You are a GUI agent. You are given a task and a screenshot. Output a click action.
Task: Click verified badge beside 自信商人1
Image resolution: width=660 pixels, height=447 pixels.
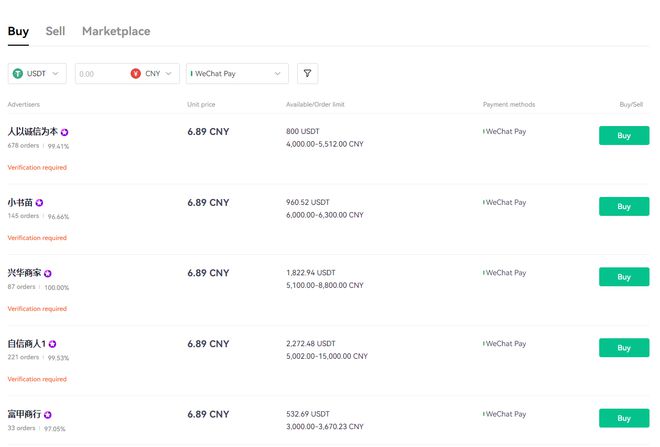(53, 344)
